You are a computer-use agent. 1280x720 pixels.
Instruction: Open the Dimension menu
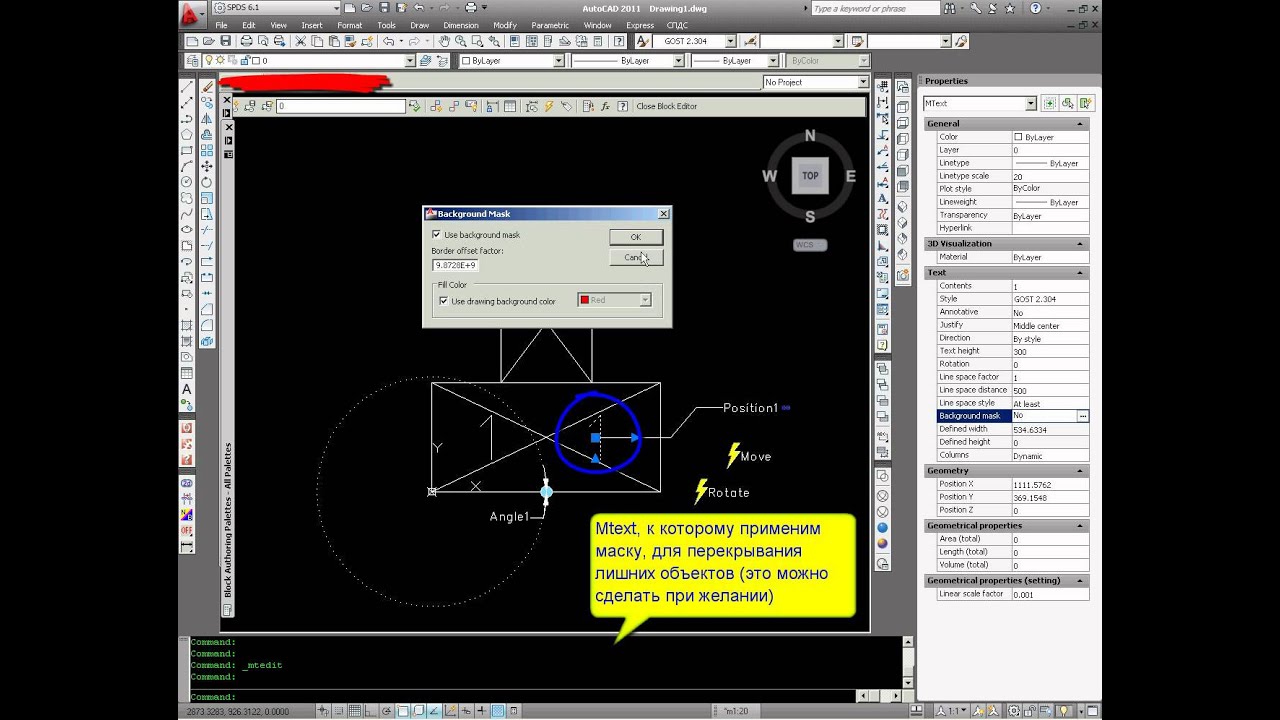click(461, 25)
